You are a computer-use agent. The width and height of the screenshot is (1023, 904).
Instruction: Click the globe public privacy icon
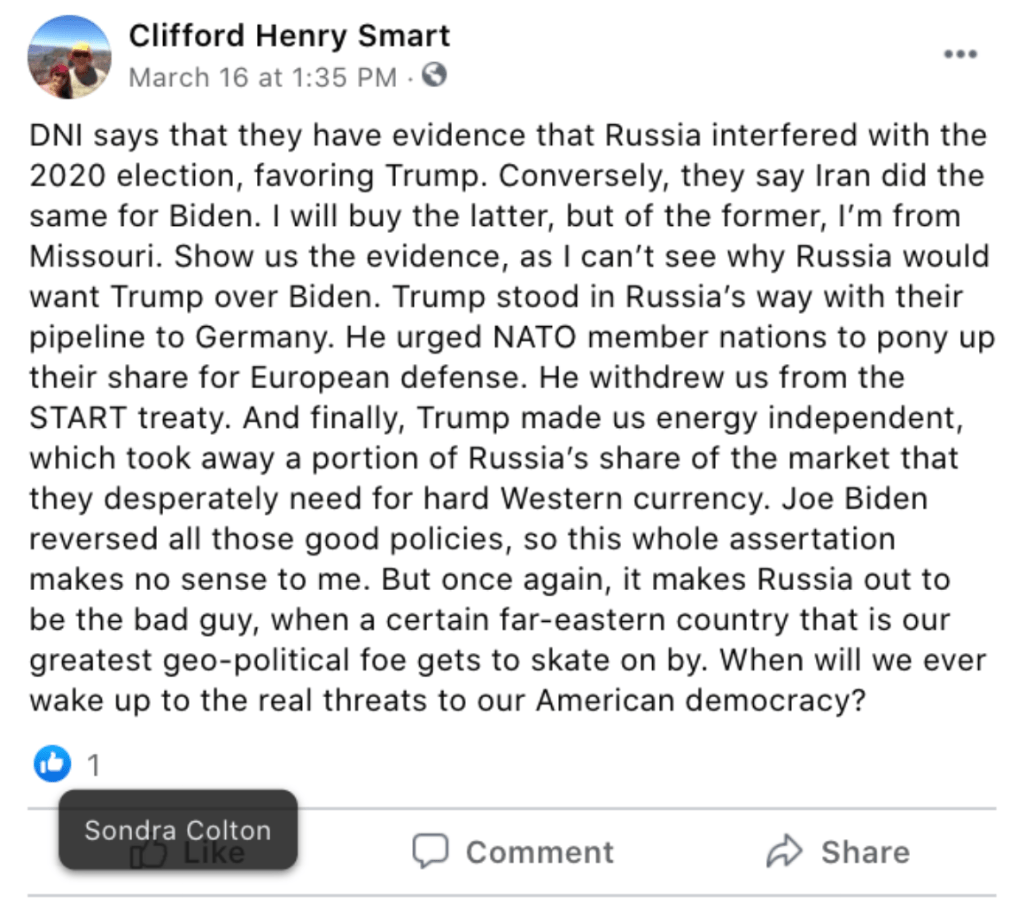point(435,75)
